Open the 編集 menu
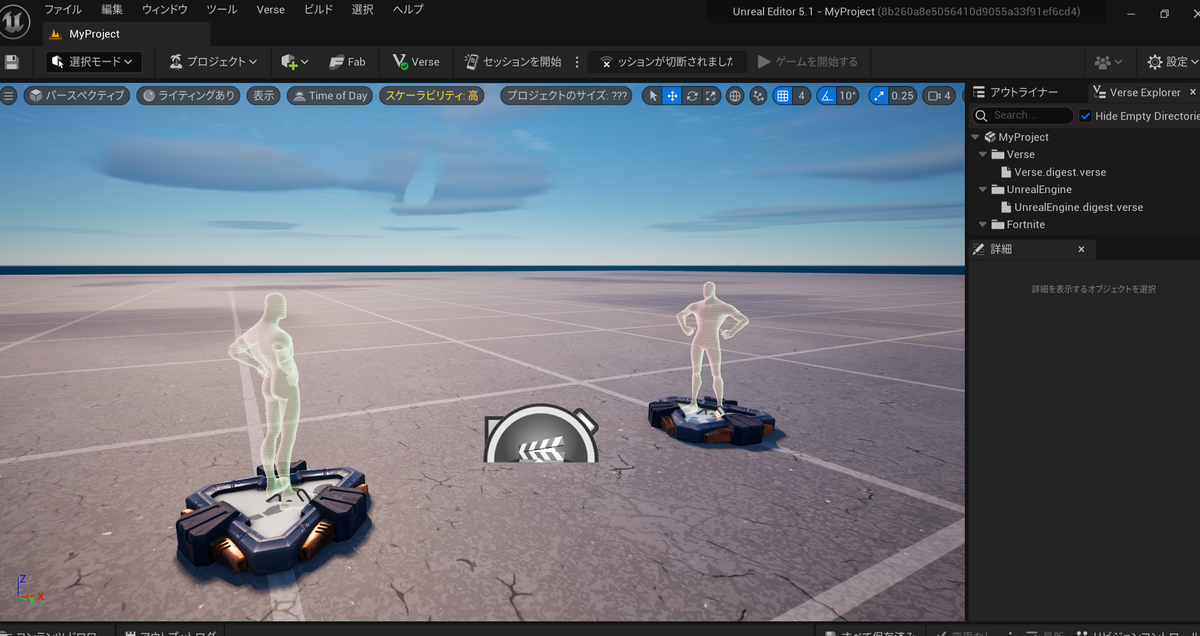1200x636 pixels. point(112,9)
